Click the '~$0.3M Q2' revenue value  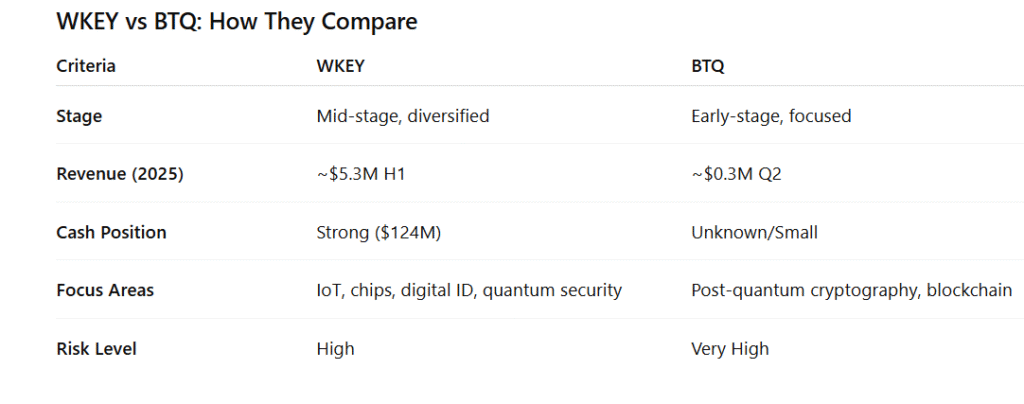point(735,174)
